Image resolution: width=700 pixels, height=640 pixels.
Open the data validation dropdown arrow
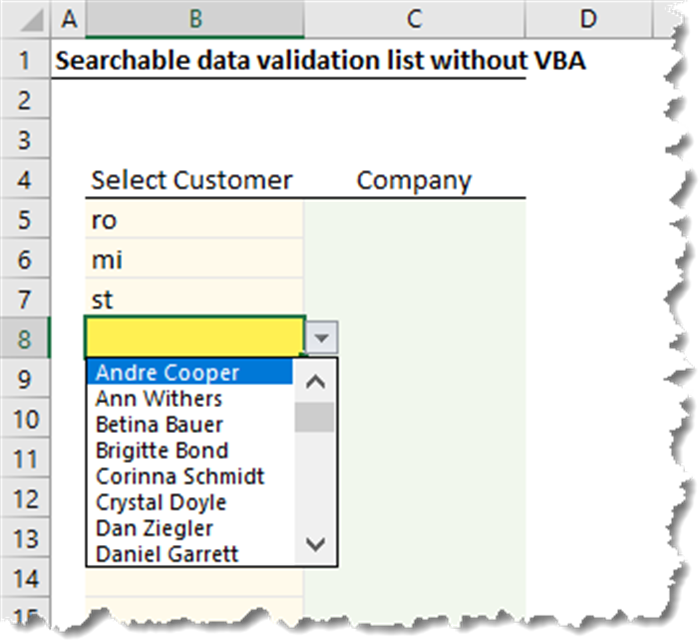[x=320, y=339]
